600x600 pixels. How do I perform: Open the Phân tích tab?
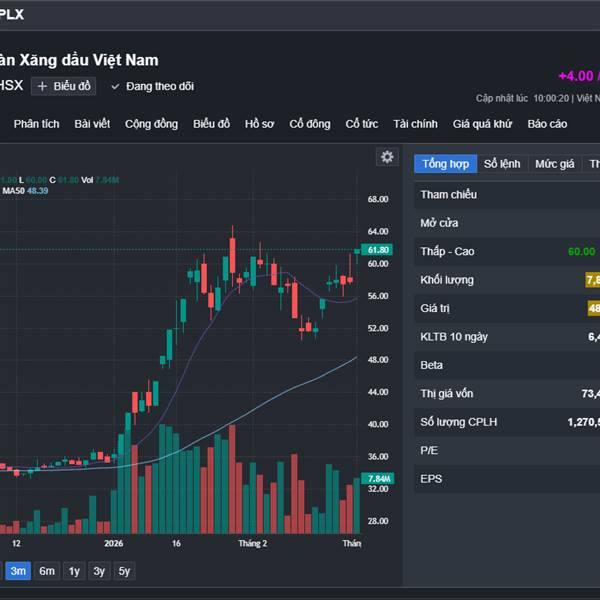[x=37, y=124]
